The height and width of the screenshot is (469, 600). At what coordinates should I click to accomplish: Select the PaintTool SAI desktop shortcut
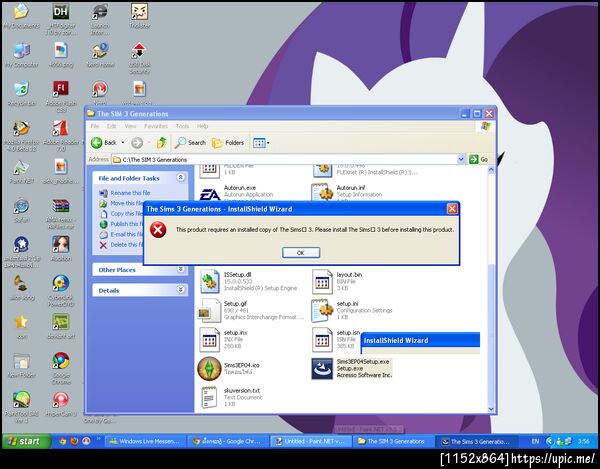(21, 407)
